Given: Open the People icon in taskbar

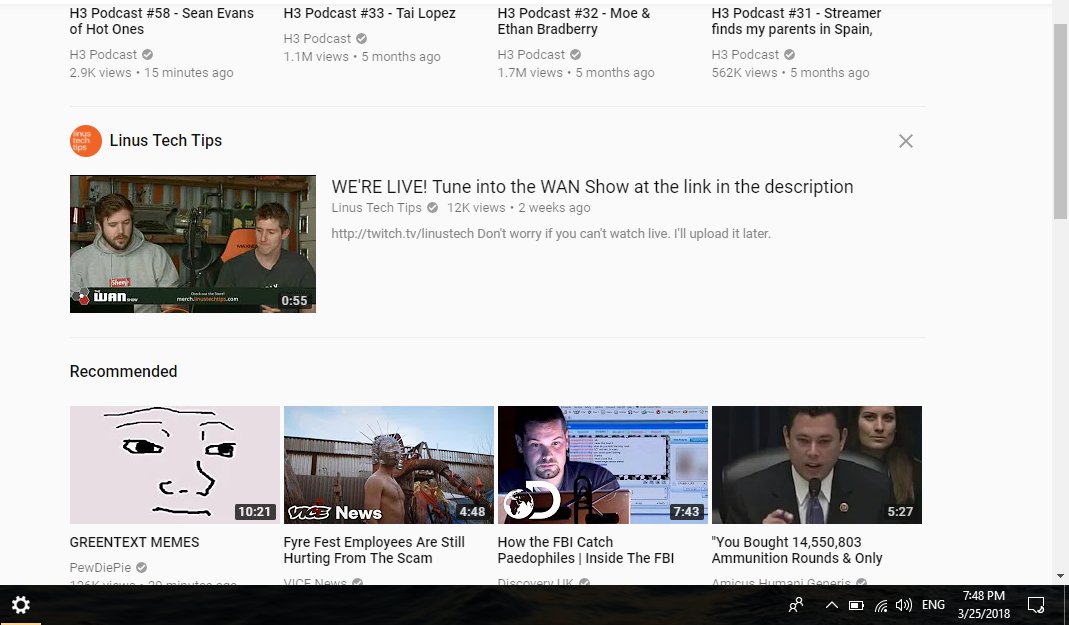Looking at the screenshot, I should [x=796, y=605].
